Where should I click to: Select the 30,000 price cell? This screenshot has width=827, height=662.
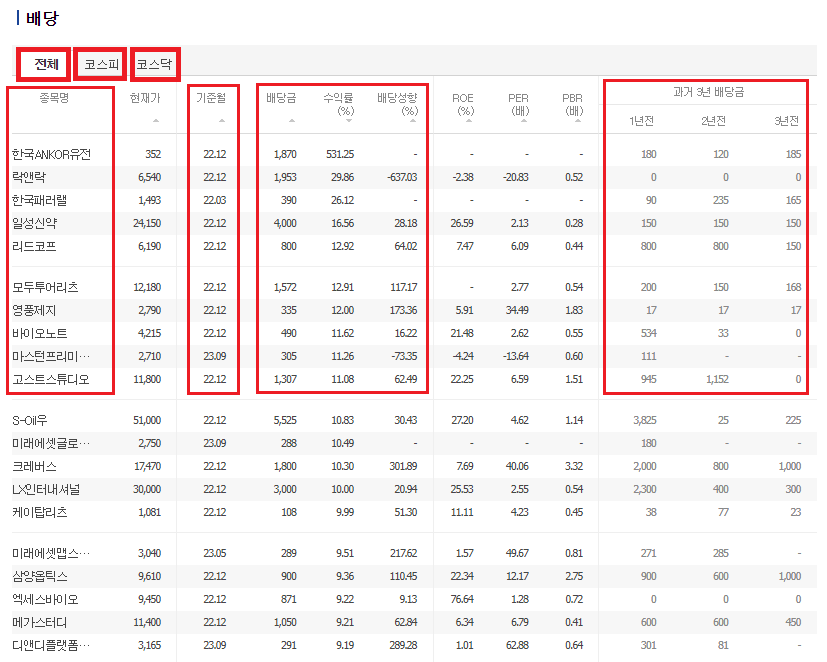147,490
